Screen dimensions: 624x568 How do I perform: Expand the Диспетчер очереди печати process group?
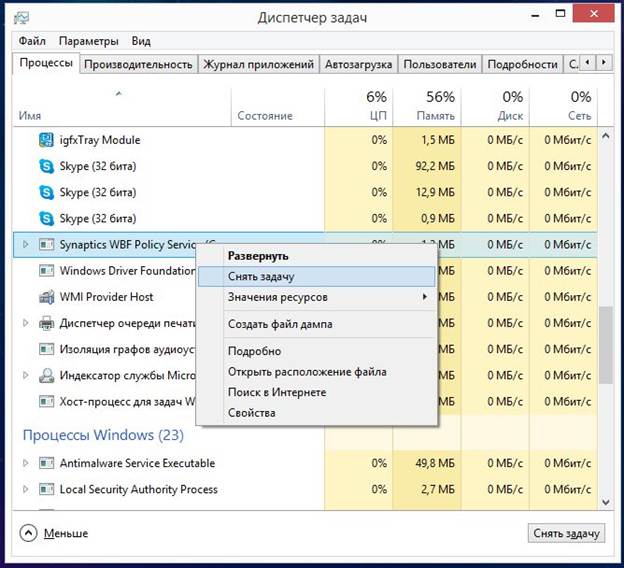point(26,323)
